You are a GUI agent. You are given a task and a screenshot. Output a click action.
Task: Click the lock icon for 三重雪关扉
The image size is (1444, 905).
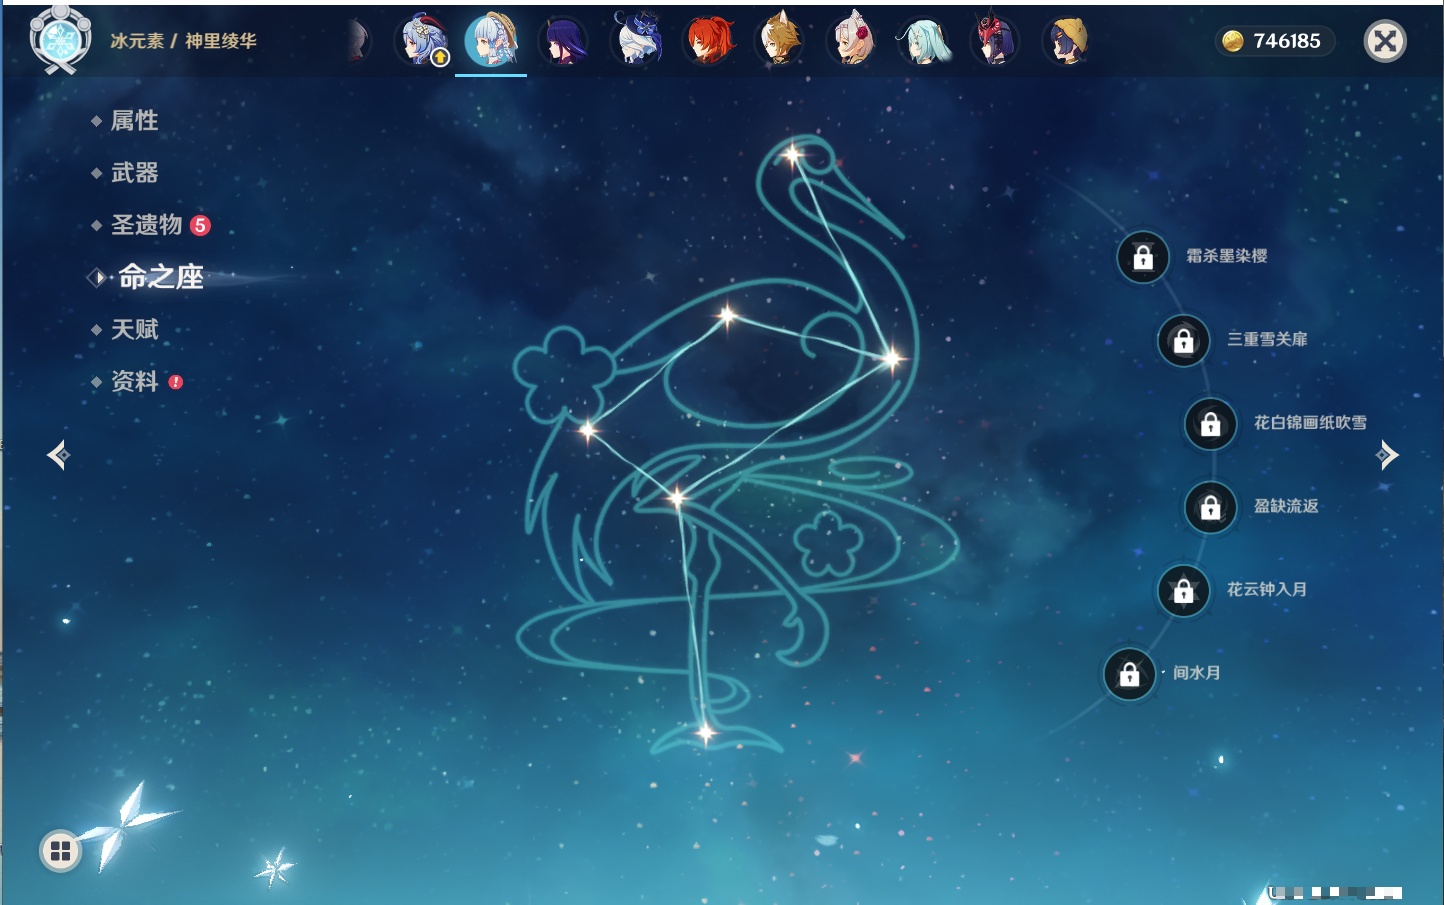click(x=1184, y=340)
